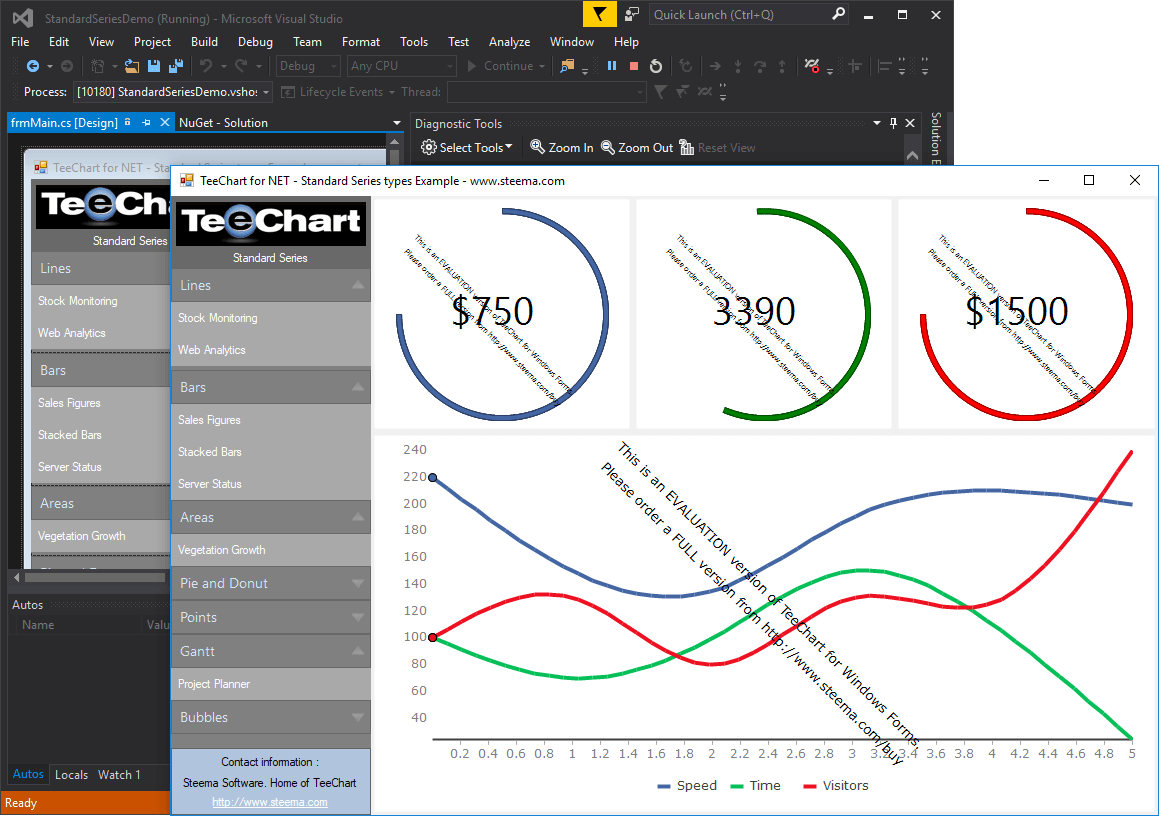This screenshot has width=1159, height=816.
Task: Switch to the Locals tab
Action: (71, 775)
